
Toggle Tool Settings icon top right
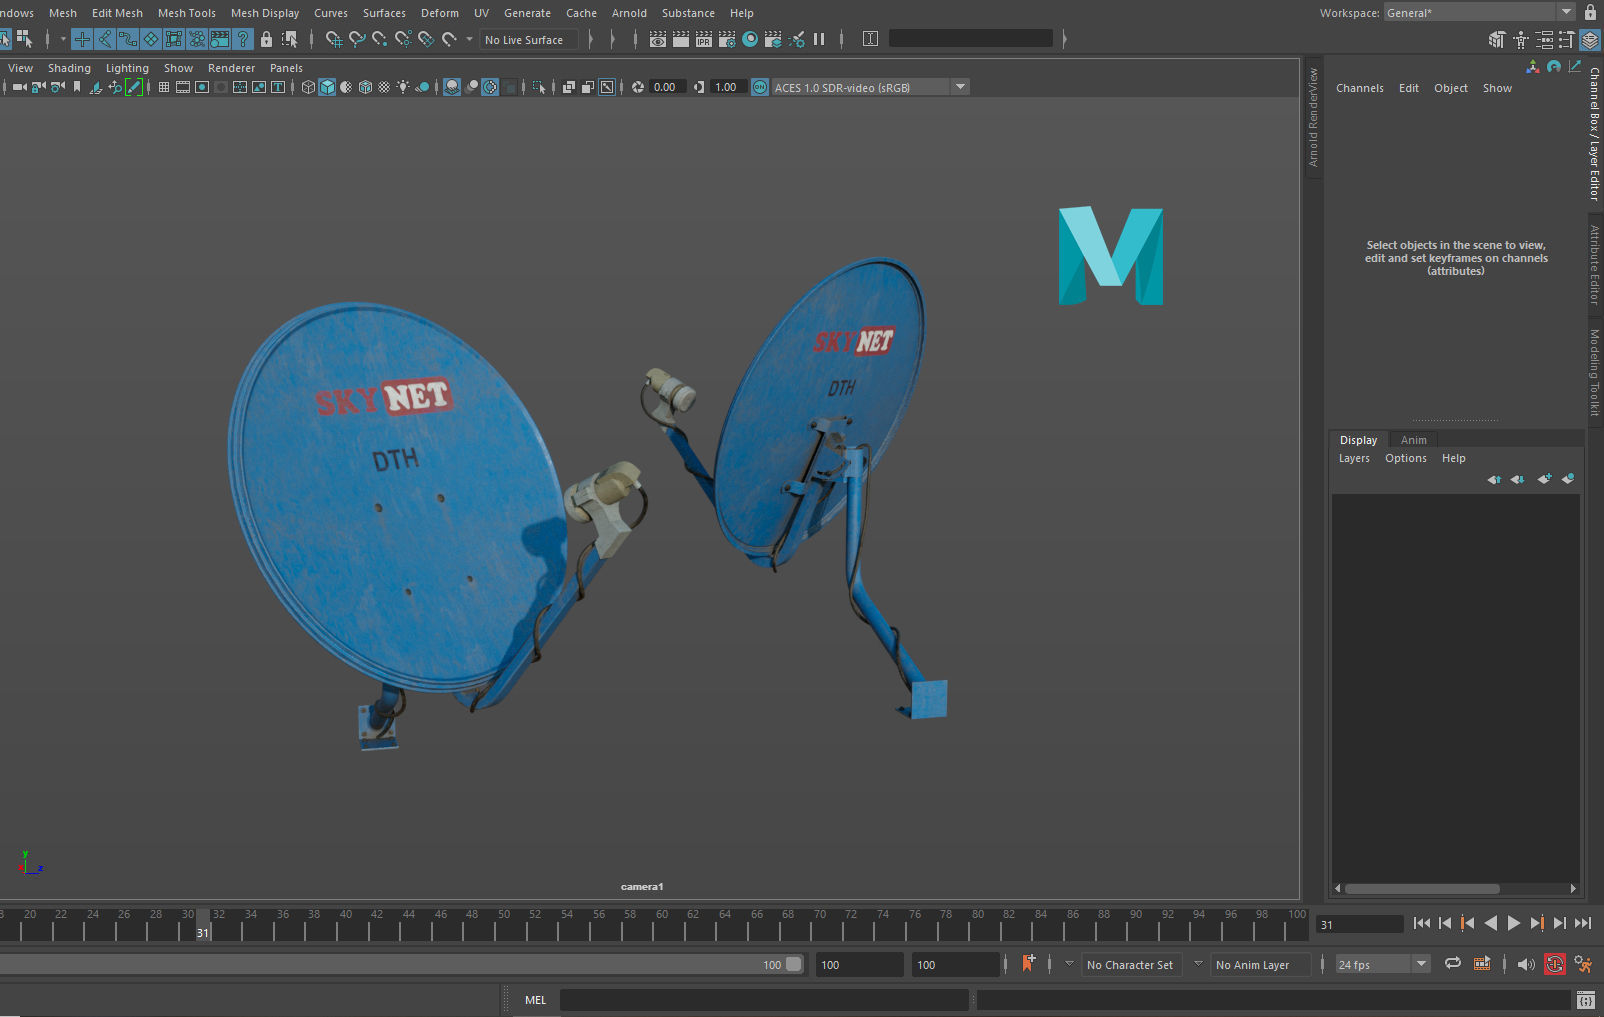tap(1567, 40)
